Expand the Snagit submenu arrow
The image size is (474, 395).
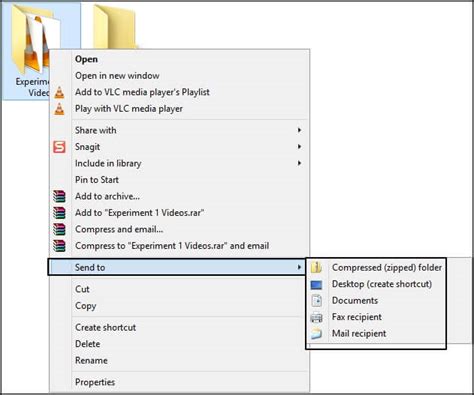(299, 147)
